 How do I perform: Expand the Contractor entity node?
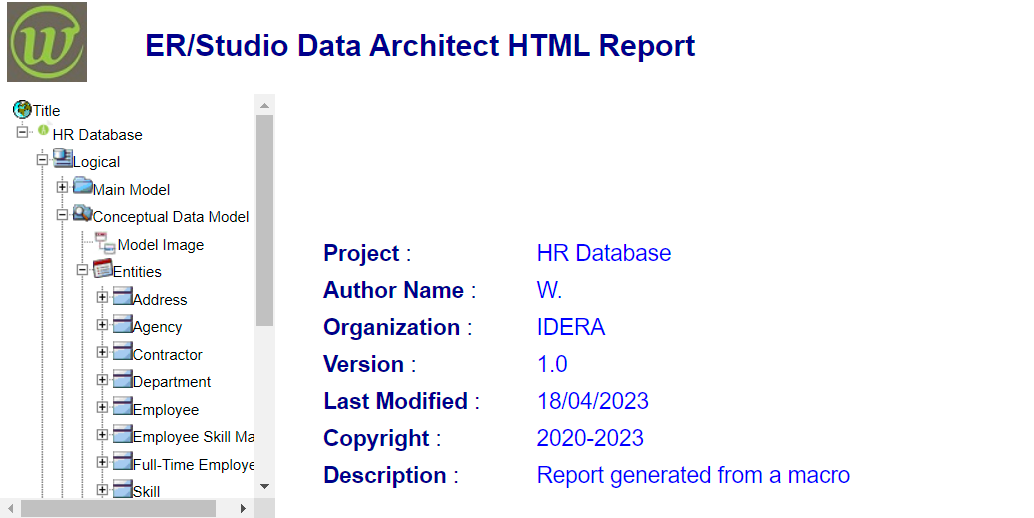pos(102,353)
